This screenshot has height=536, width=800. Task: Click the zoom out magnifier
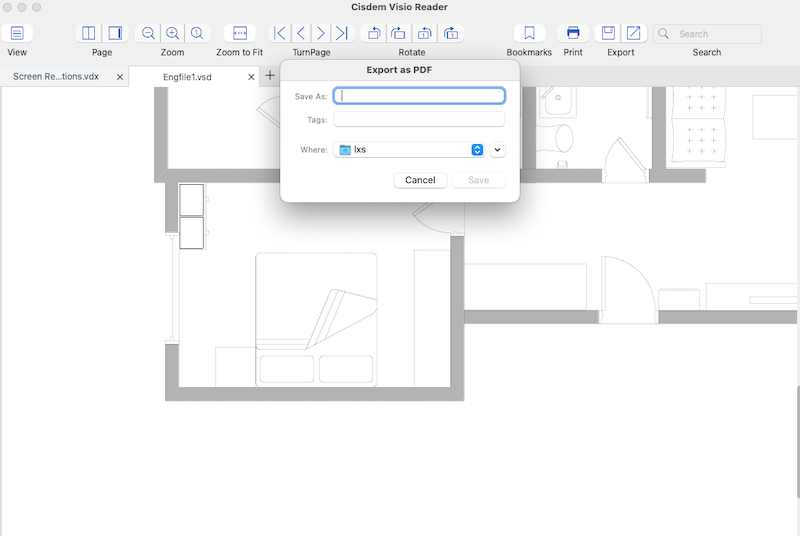[148, 34]
